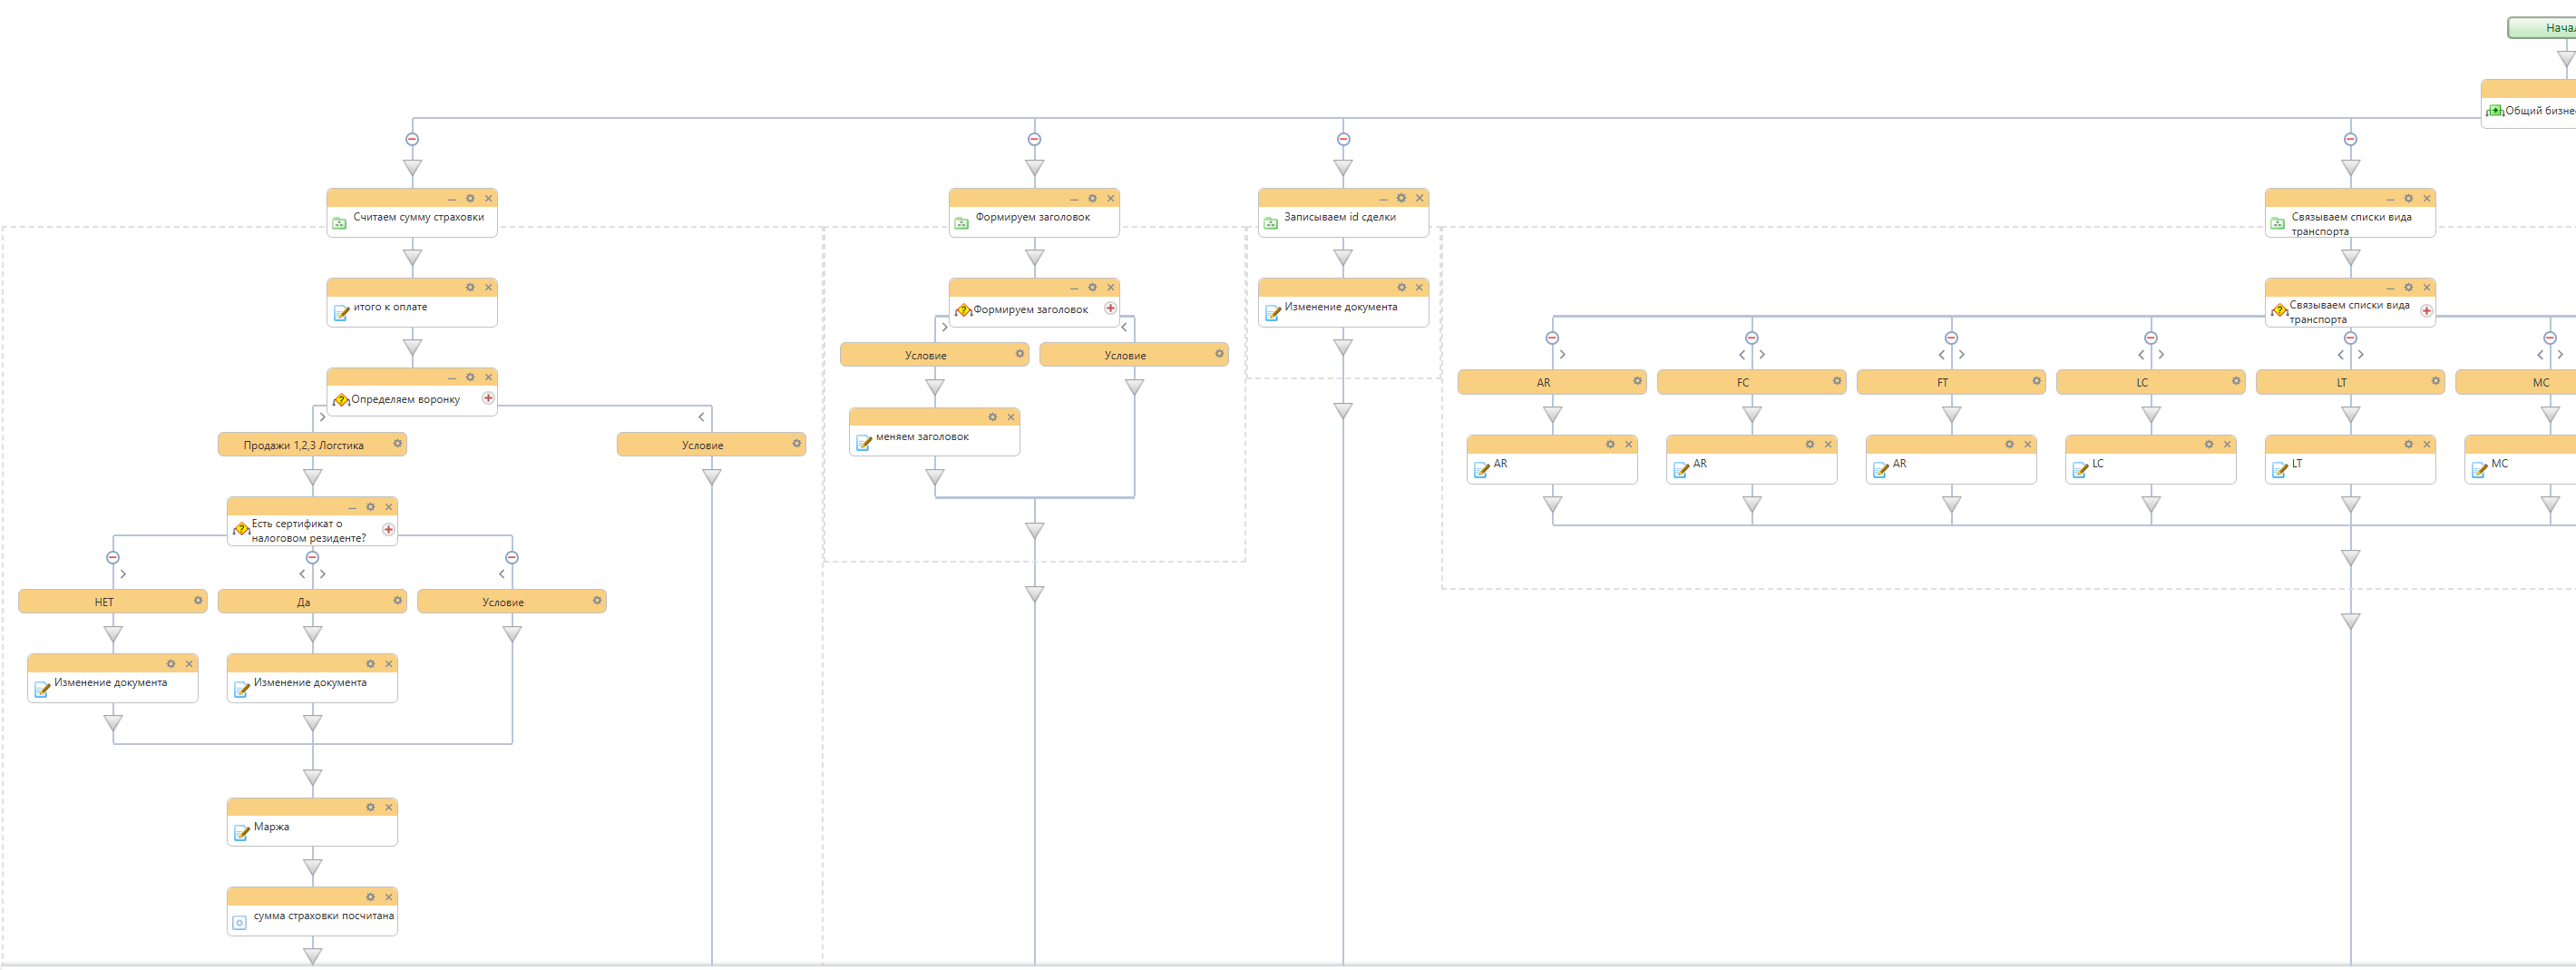Delete the 'Изменение документа' block under 'НЕТ'
2576x970 pixels.
coord(189,664)
